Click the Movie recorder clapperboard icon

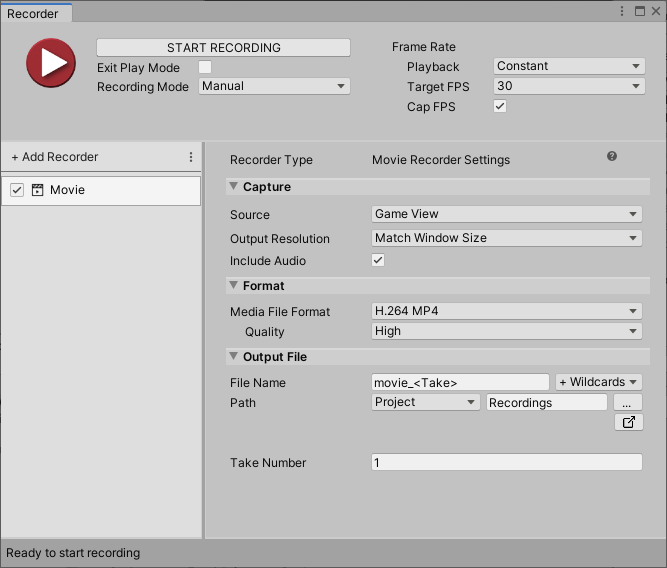pos(38,190)
